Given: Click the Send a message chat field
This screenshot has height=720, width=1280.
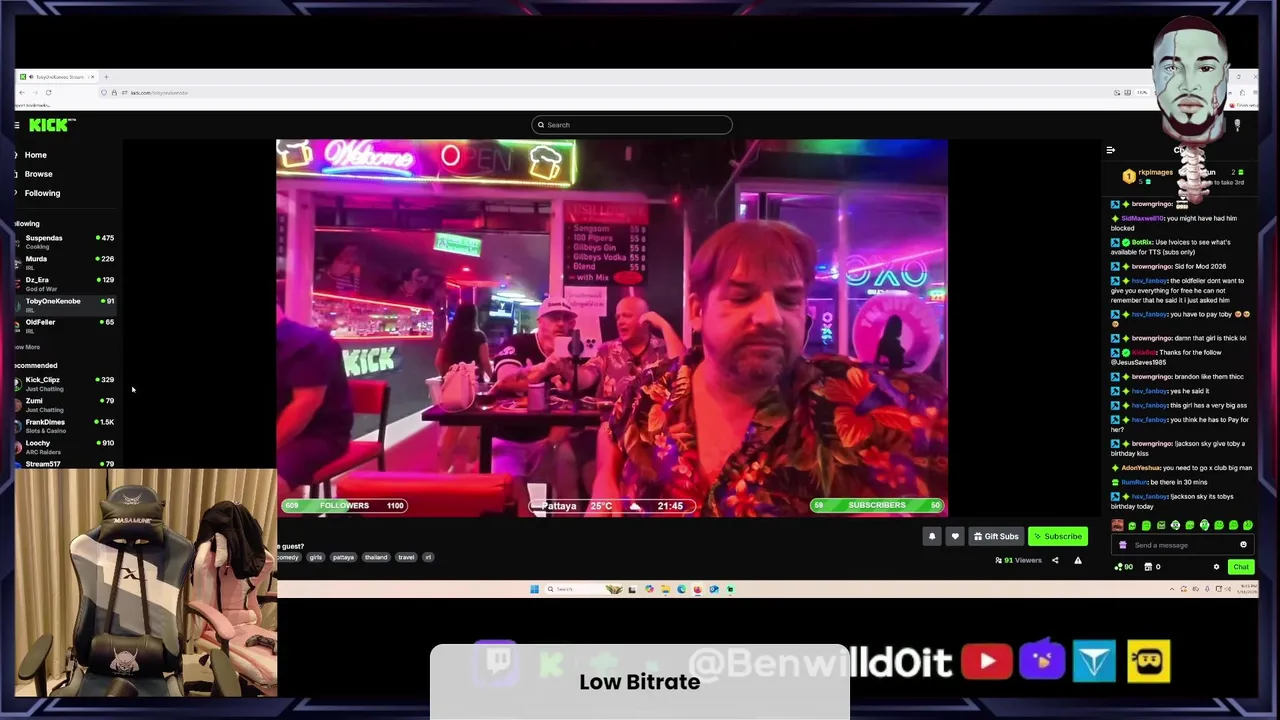Looking at the screenshot, I should [1184, 545].
